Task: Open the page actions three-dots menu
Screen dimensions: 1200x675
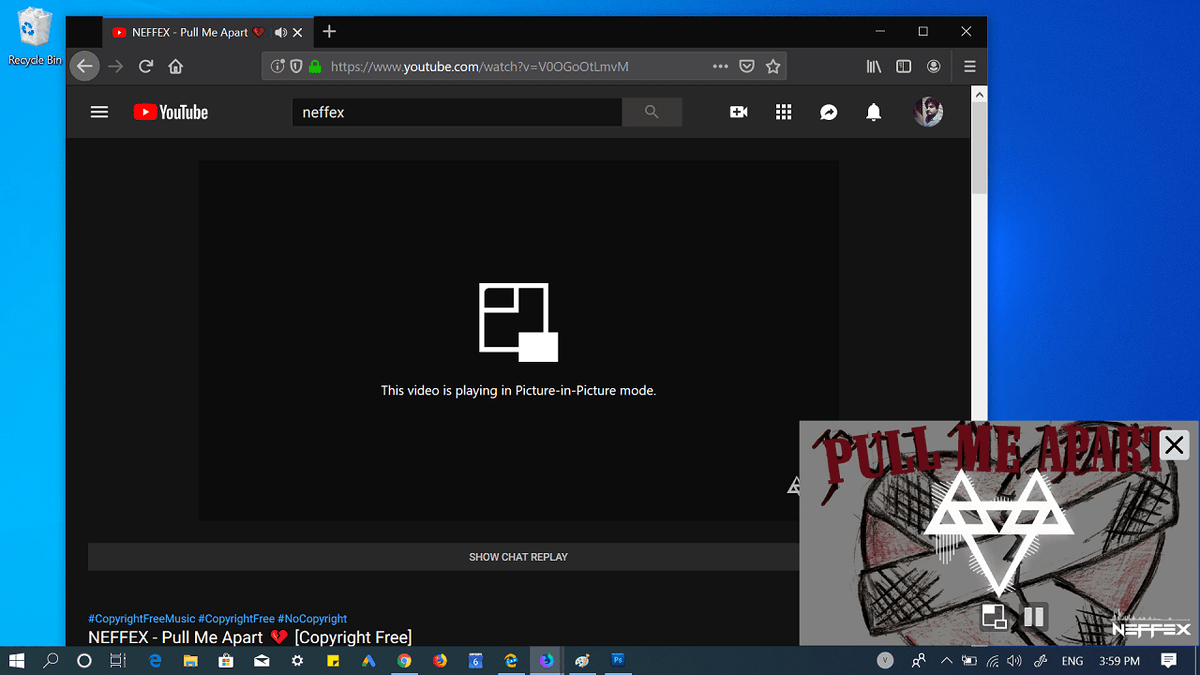Action: [720, 66]
